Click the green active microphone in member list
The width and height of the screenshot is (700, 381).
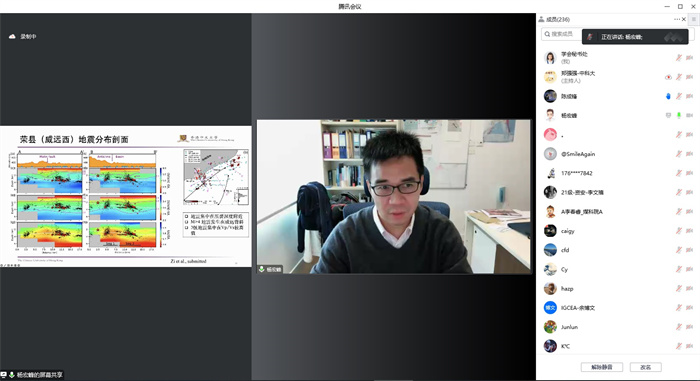point(679,115)
